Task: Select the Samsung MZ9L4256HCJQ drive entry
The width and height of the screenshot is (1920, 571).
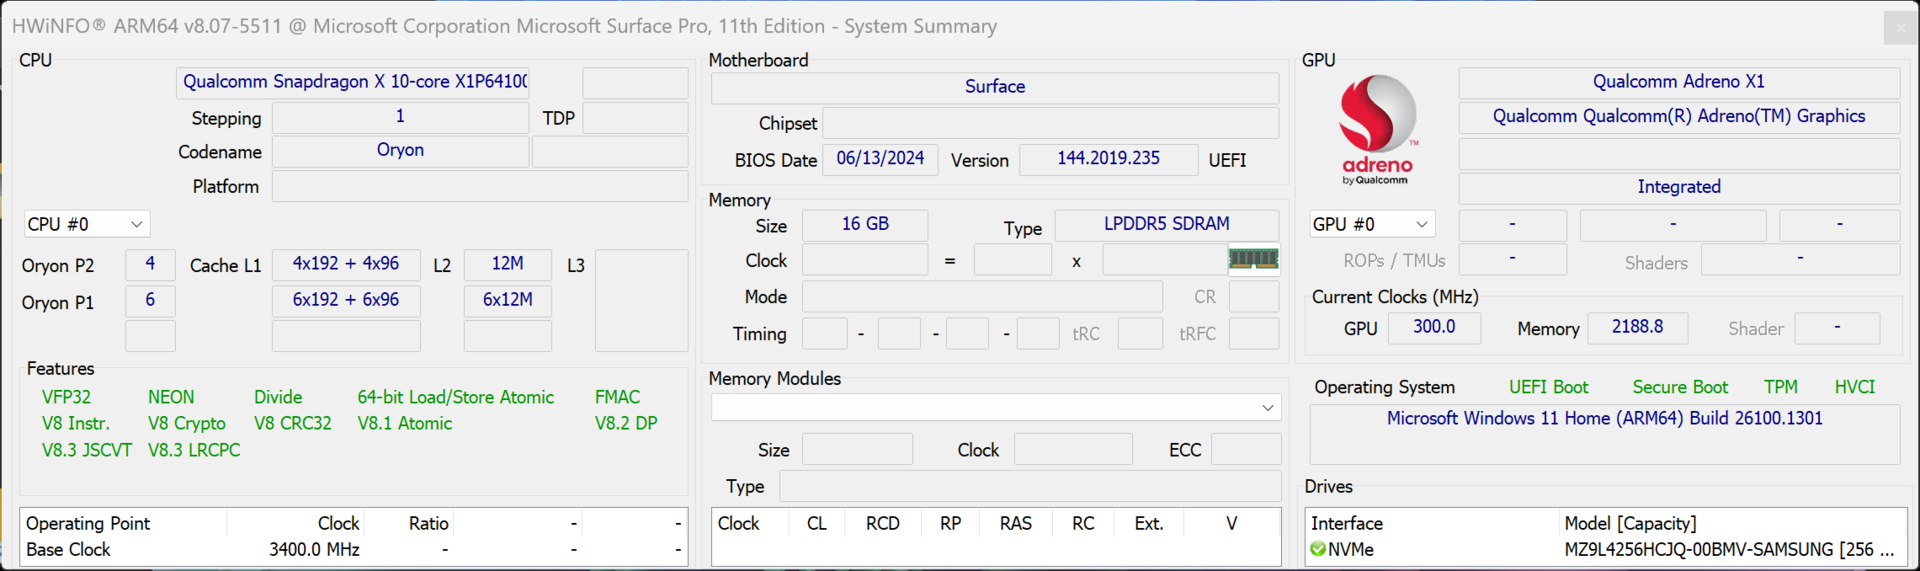Action: click(1728, 549)
